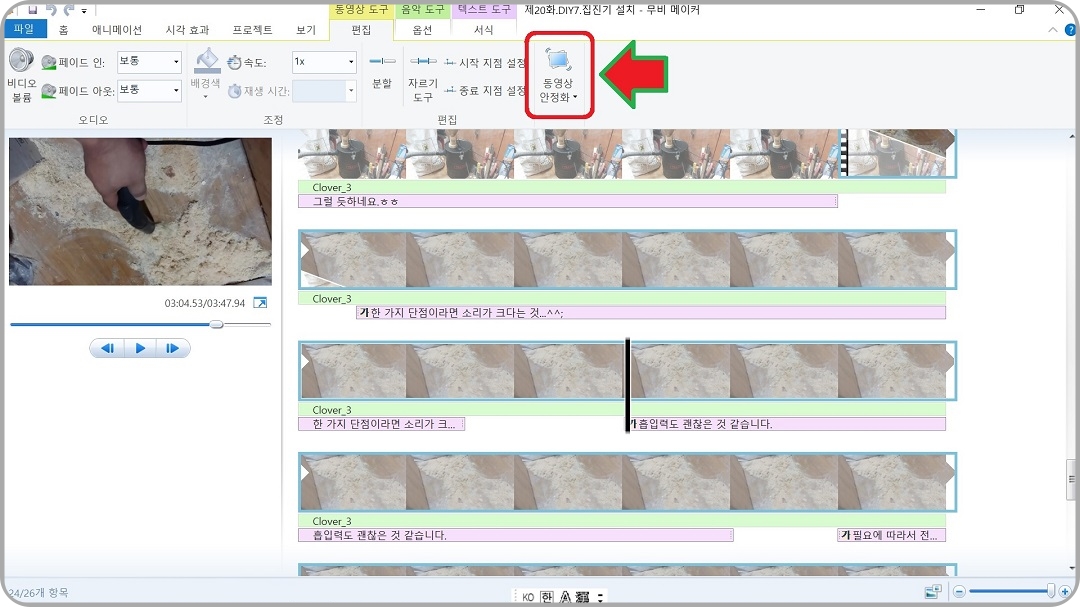
Task: Open quick access toolbar customize arrow
Action: (x=84, y=10)
